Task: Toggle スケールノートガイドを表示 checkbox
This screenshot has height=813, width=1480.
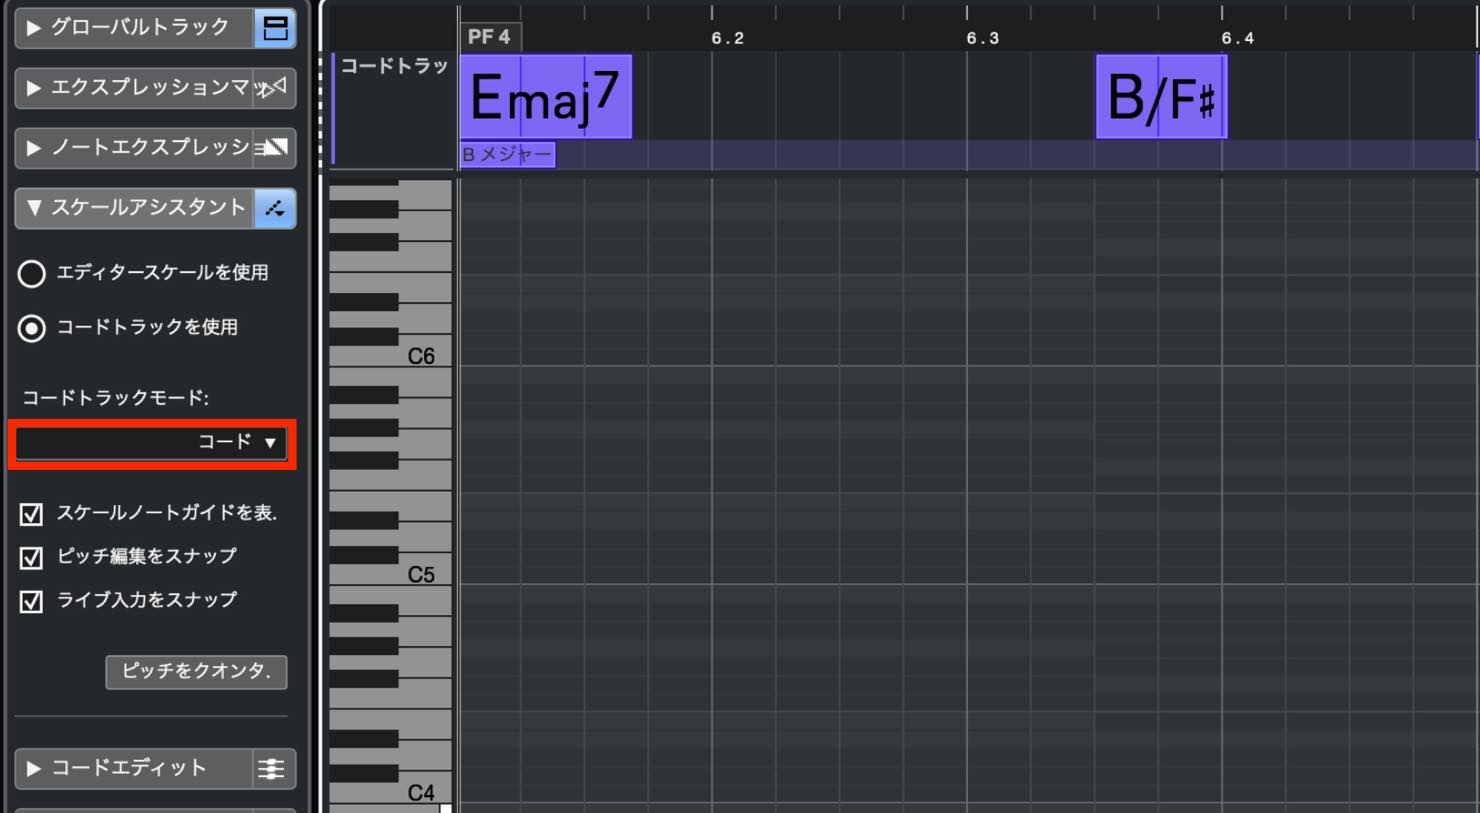Action: pyautogui.click(x=32, y=514)
